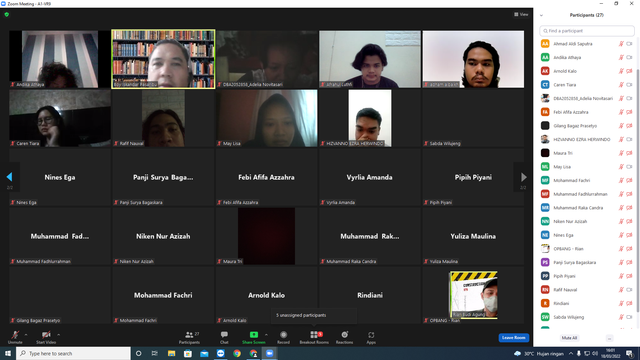Image resolution: width=640 pixels, height=360 pixels.
Task: Select DBA2052858_Adelia Novitasari in the list
Action: [587, 98]
